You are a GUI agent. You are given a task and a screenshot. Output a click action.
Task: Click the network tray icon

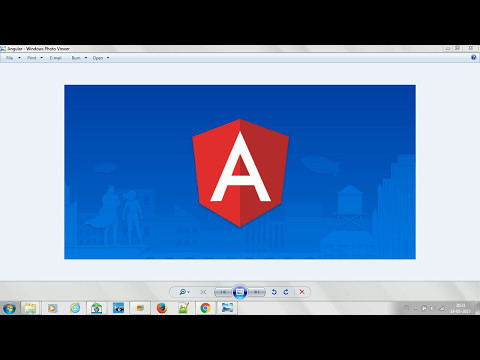click(441, 308)
